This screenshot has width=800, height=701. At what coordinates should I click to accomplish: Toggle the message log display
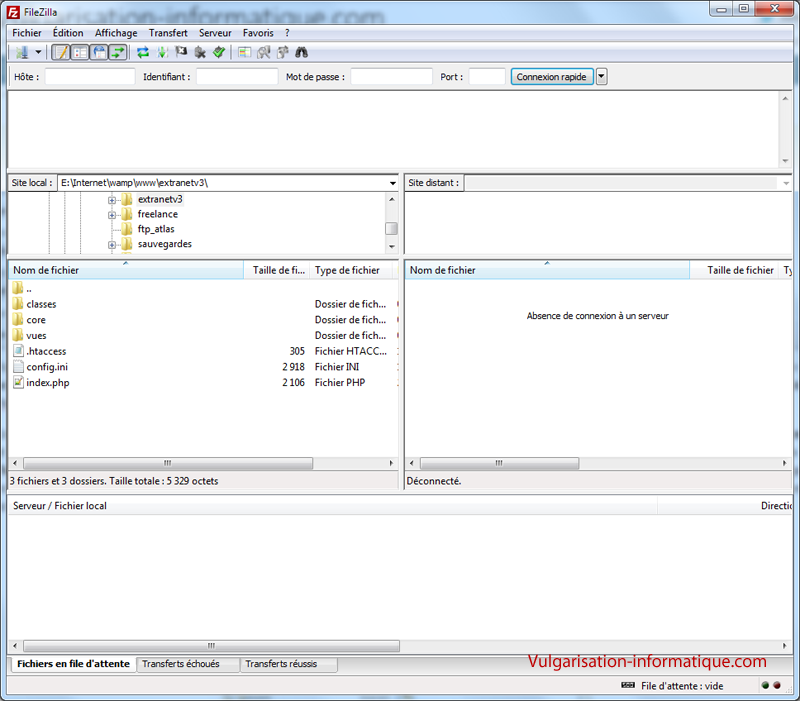pos(60,52)
